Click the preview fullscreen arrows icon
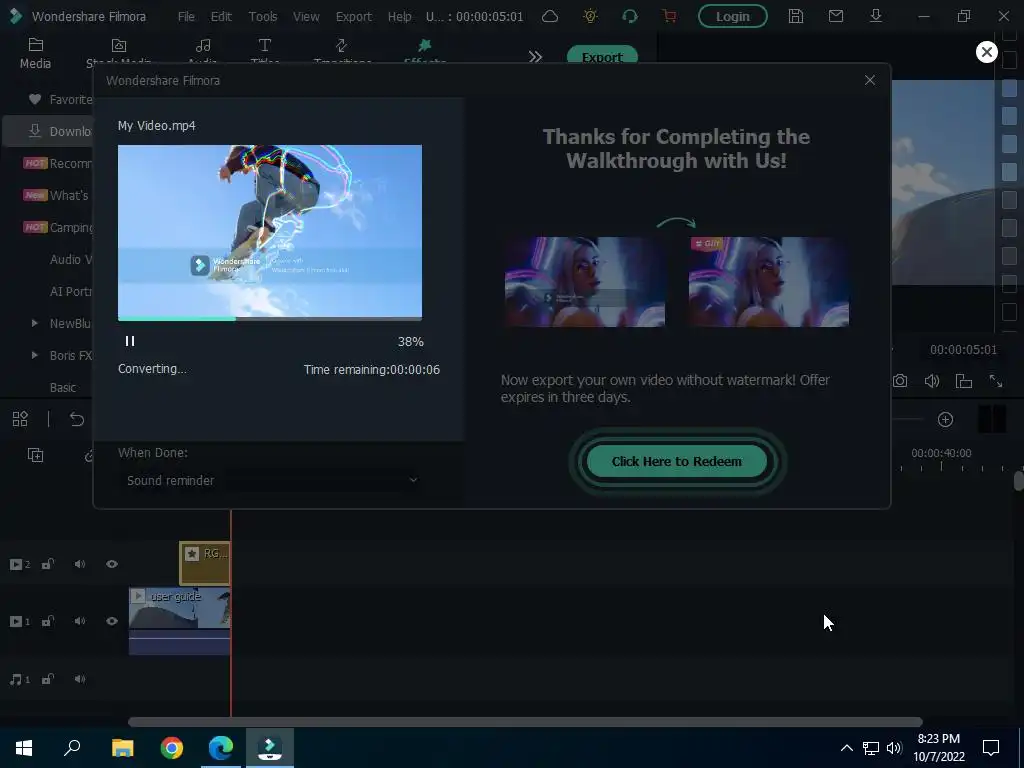 (996, 381)
